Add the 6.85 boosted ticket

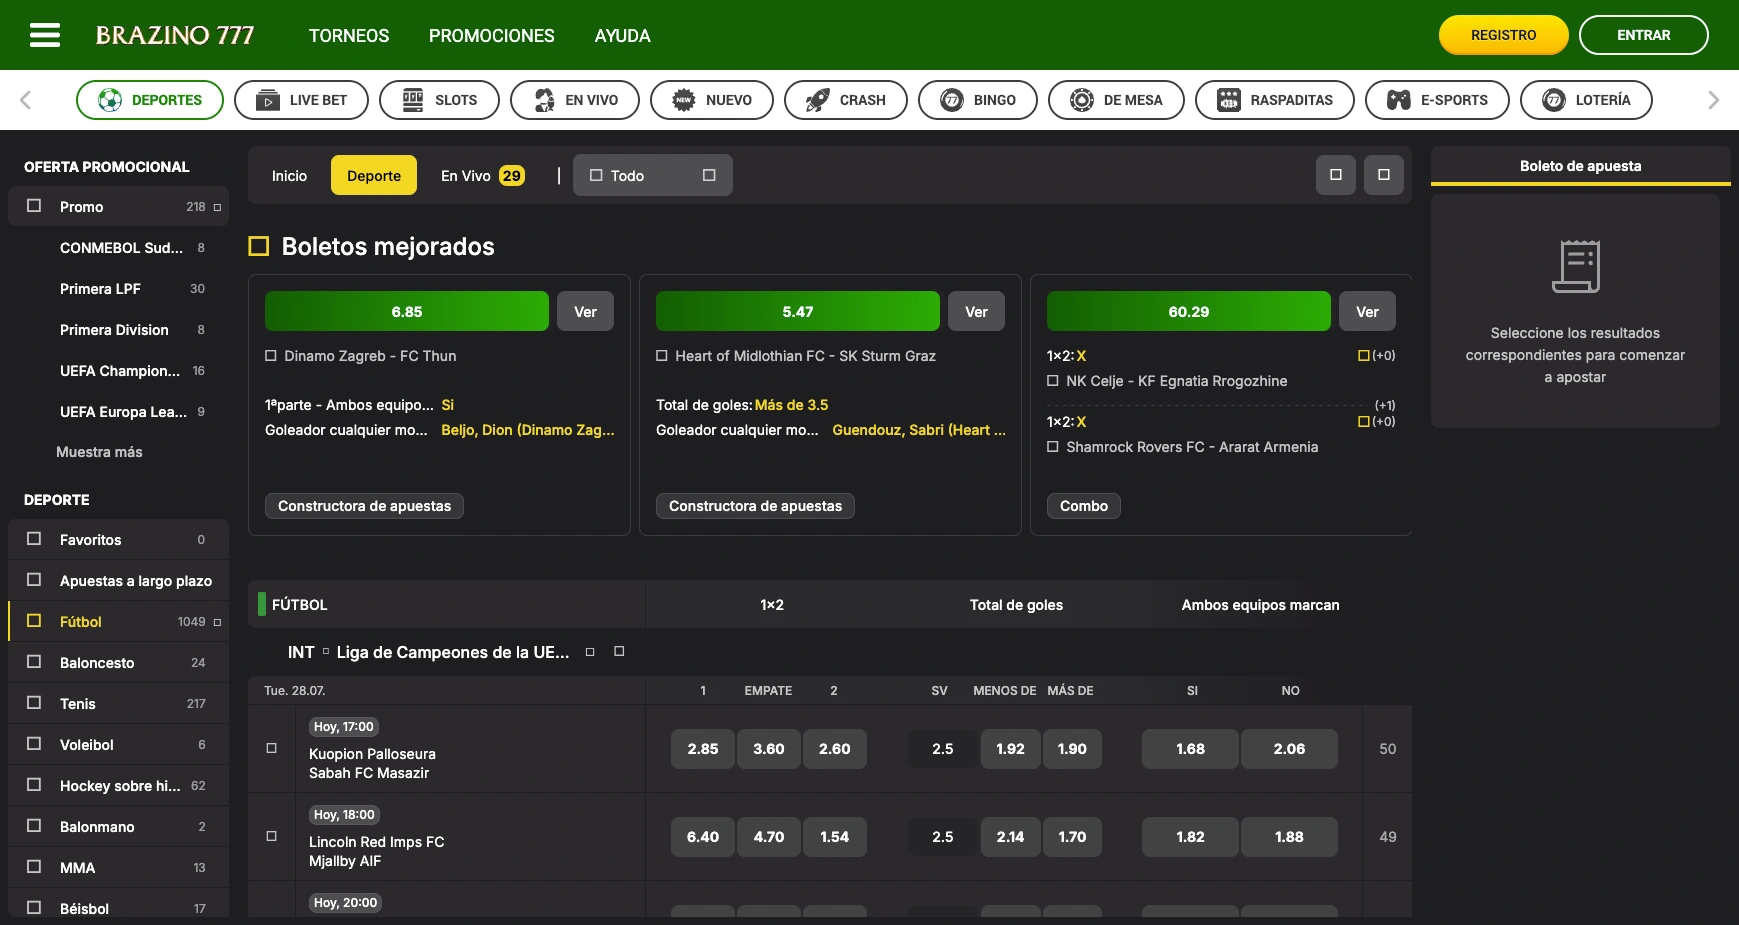click(x=407, y=311)
